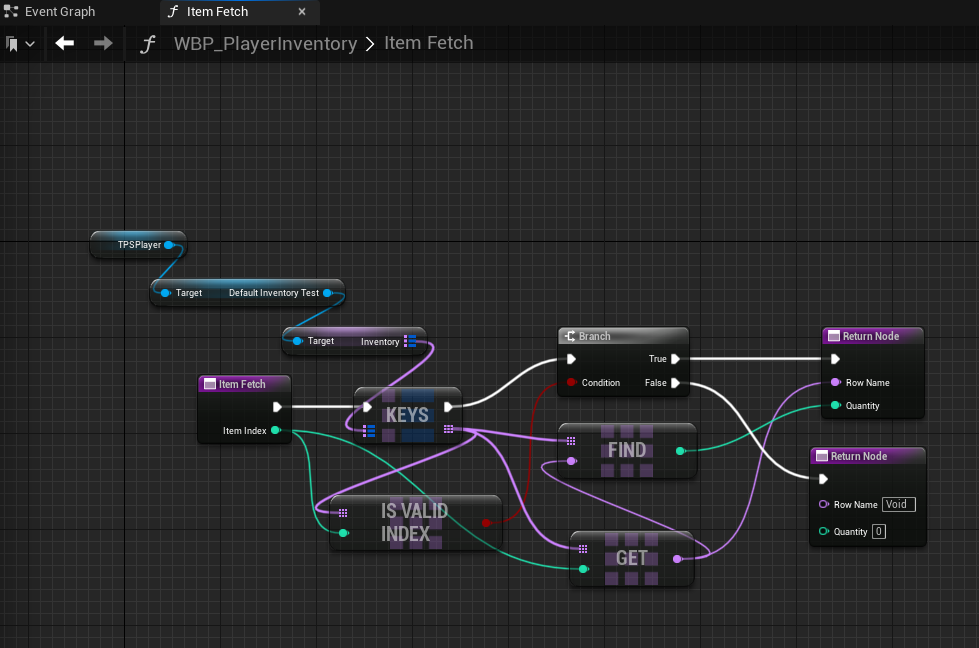Select the upper Return Node header
Screen dimensions: 979x648
coord(872,336)
